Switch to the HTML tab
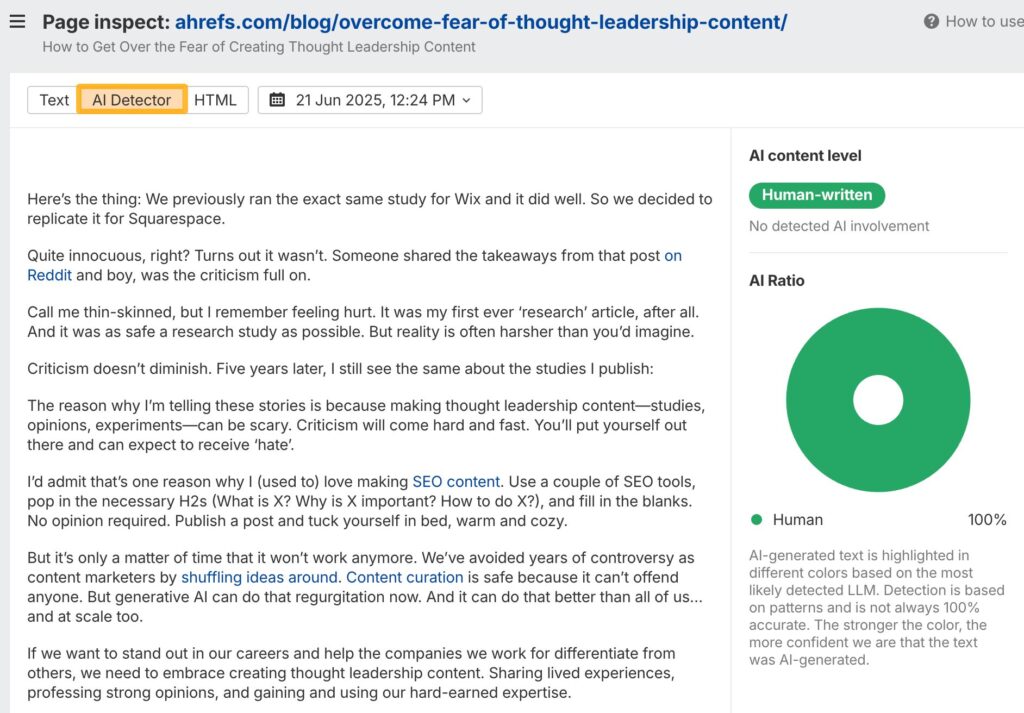 pos(216,100)
